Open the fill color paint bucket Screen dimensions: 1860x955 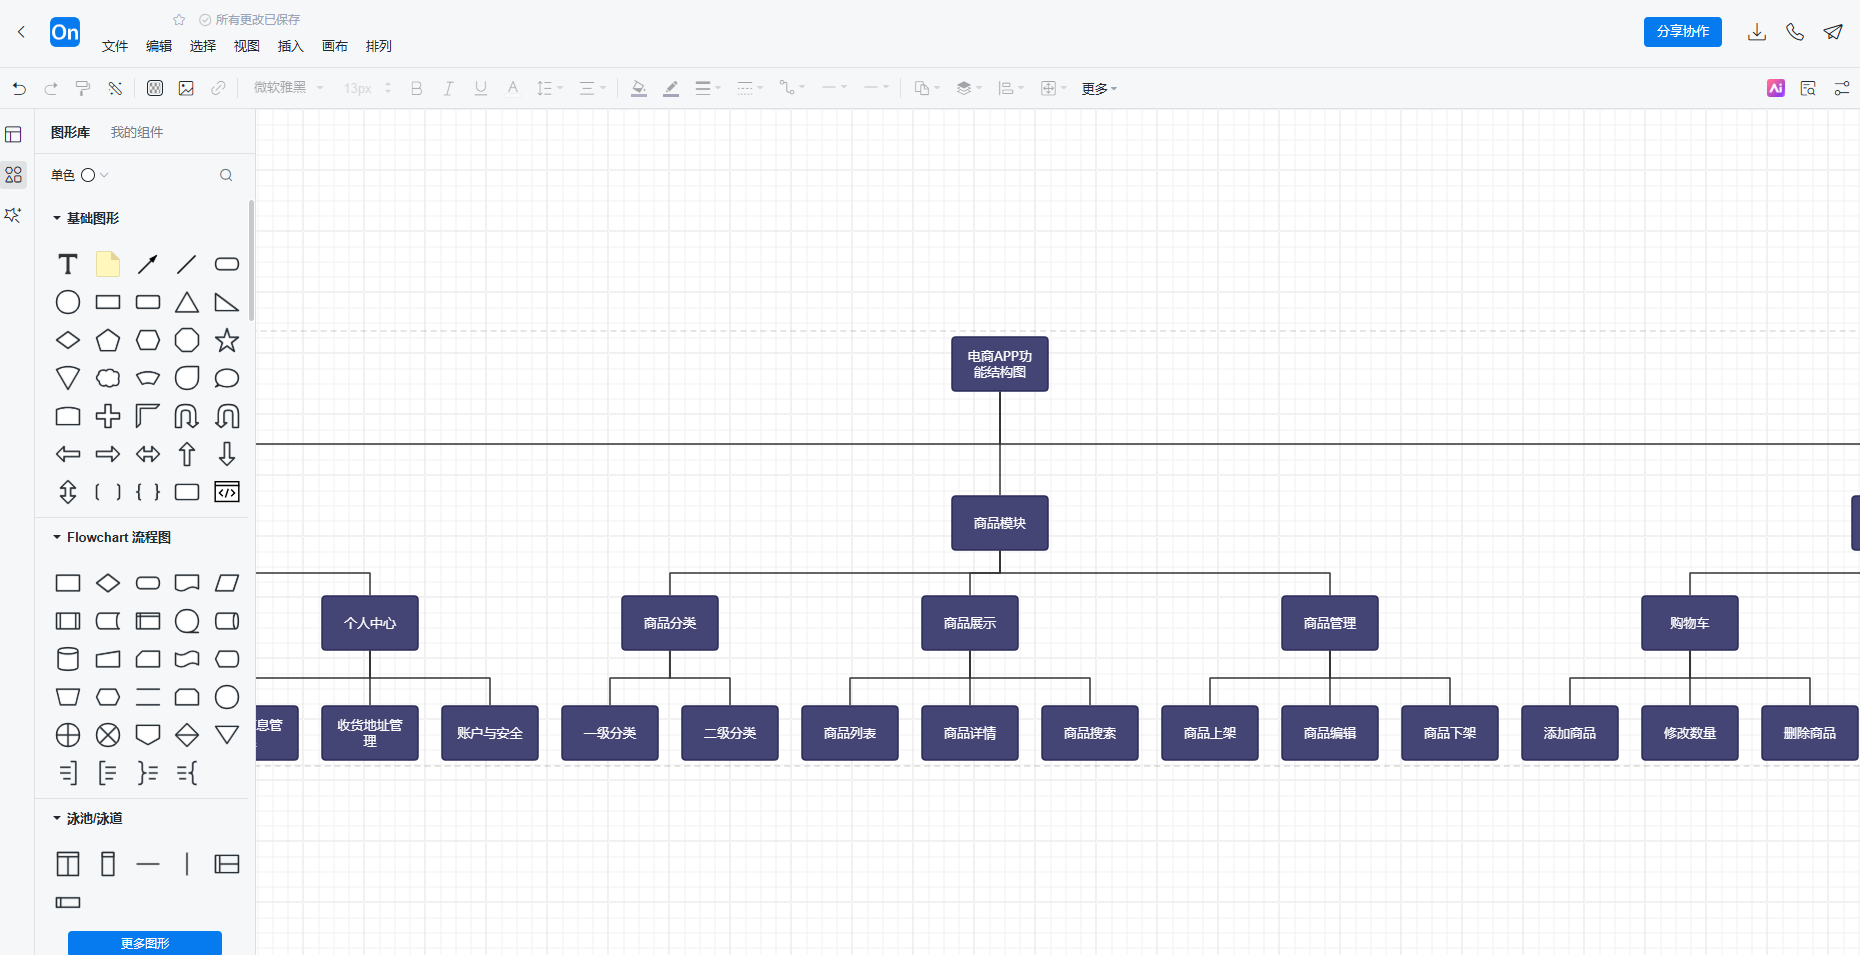click(638, 88)
